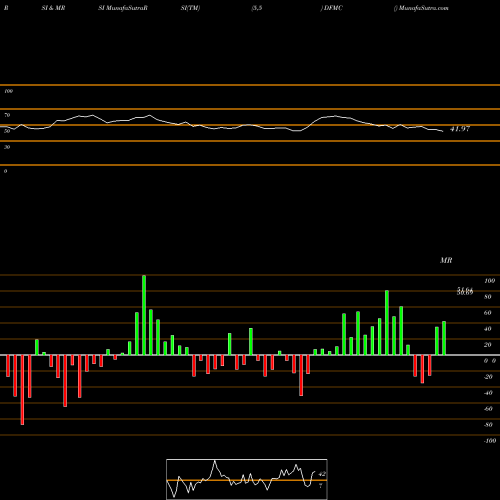Click the RSI value label 41.97

[460, 129]
